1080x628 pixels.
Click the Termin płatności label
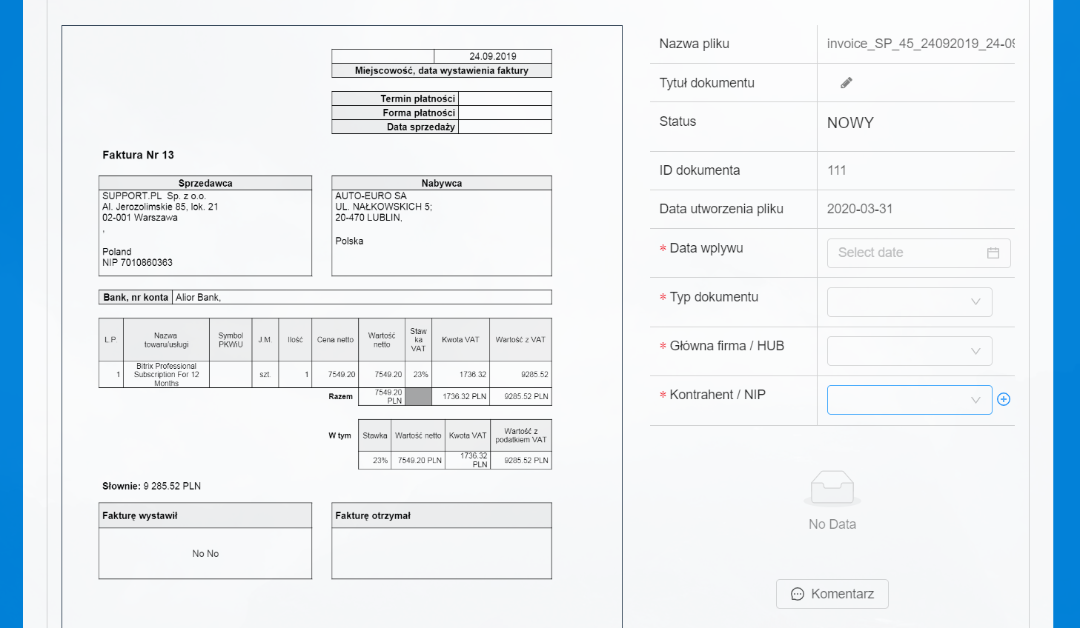[x=417, y=98]
